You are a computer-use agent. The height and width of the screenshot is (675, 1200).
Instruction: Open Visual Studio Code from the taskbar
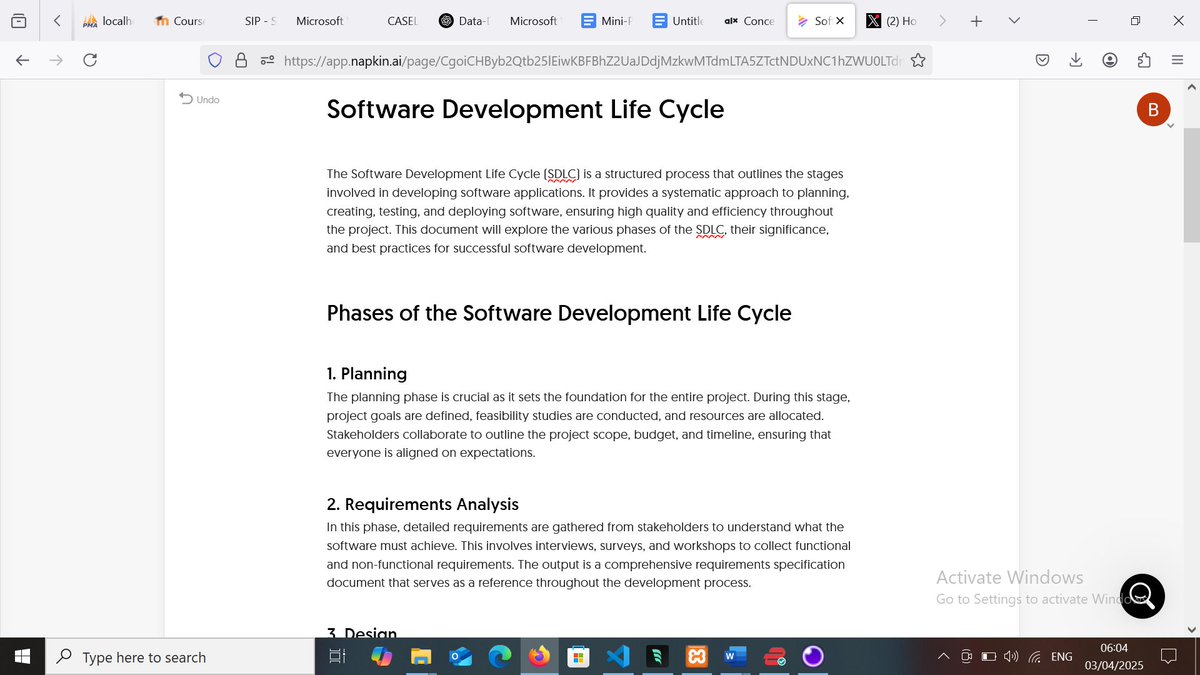coord(617,657)
